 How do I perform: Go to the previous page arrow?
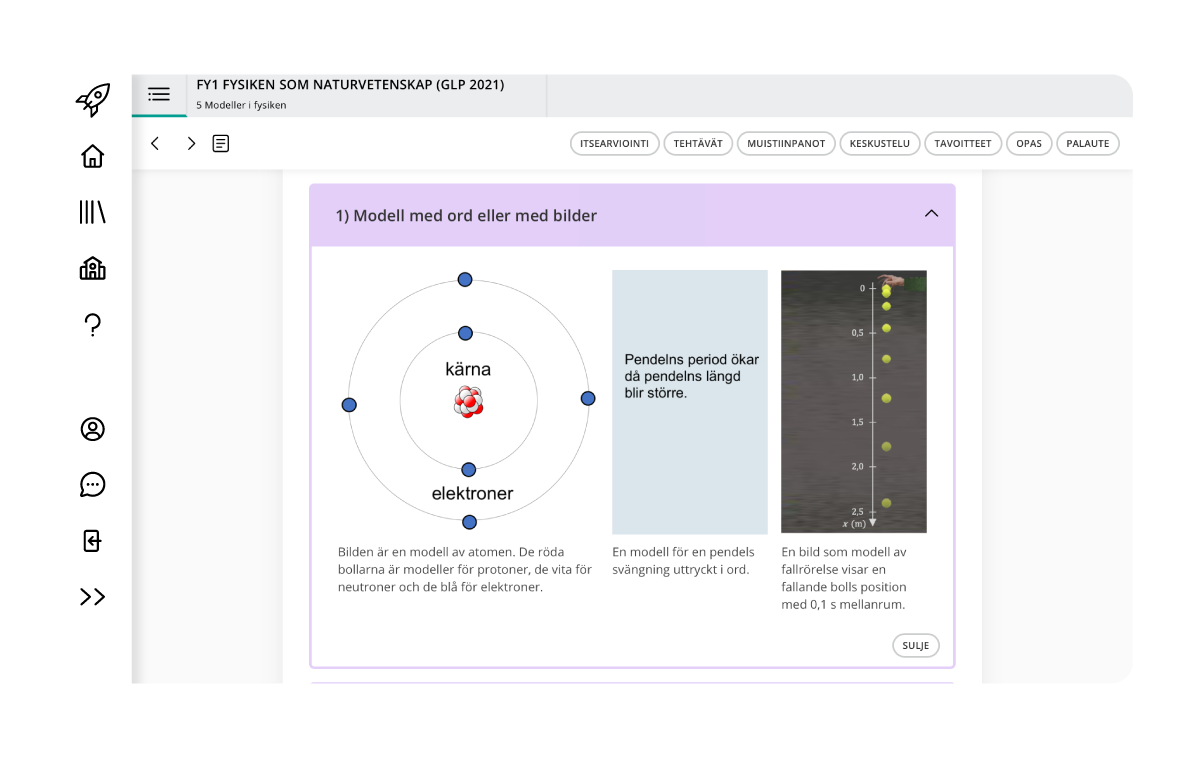click(155, 144)
